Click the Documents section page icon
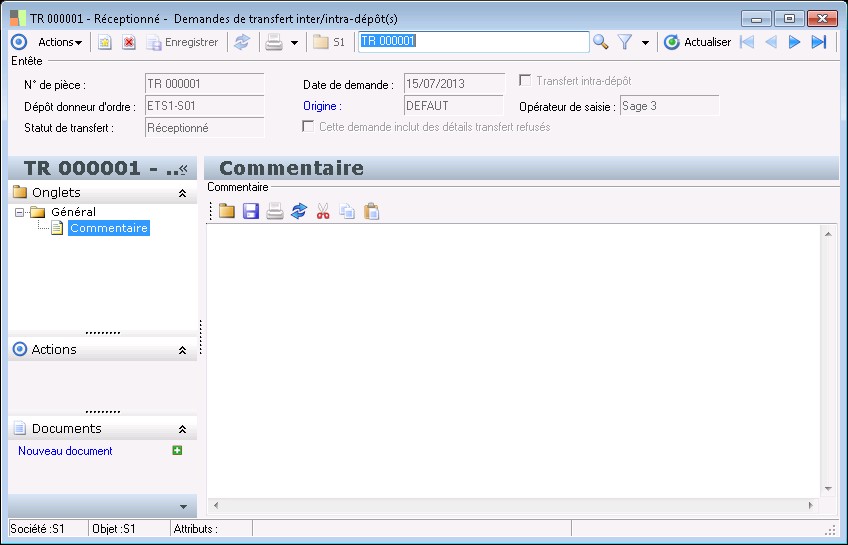The height and width of the screenshot is (545, 848). coord(20,428)
